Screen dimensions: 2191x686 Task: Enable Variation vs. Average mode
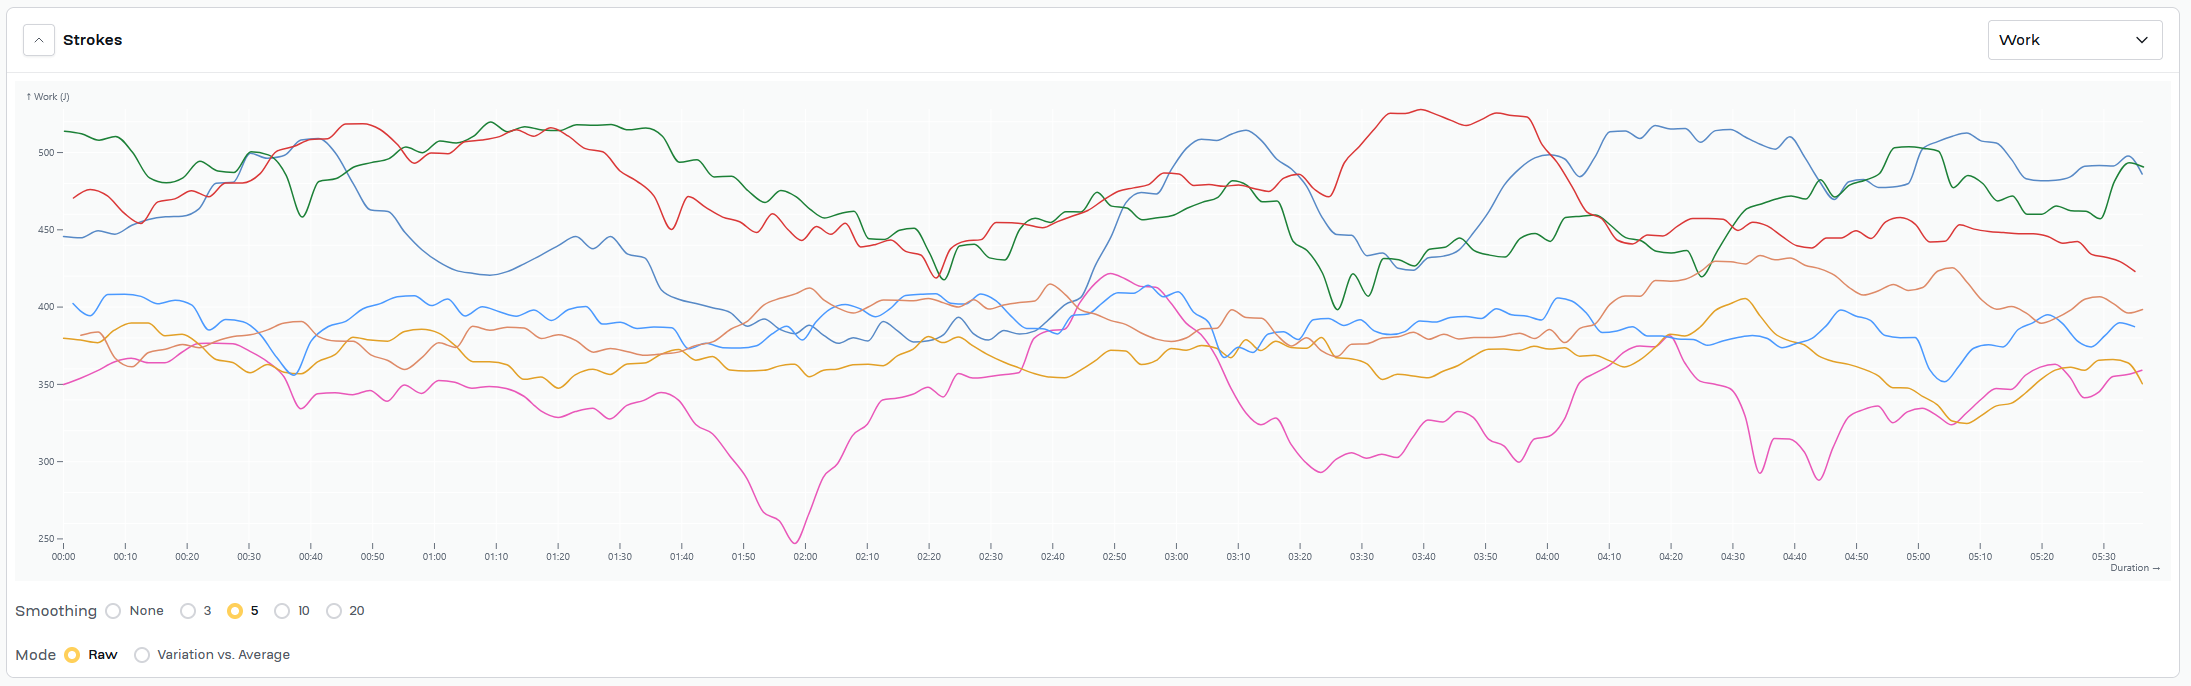coord(142,655)
